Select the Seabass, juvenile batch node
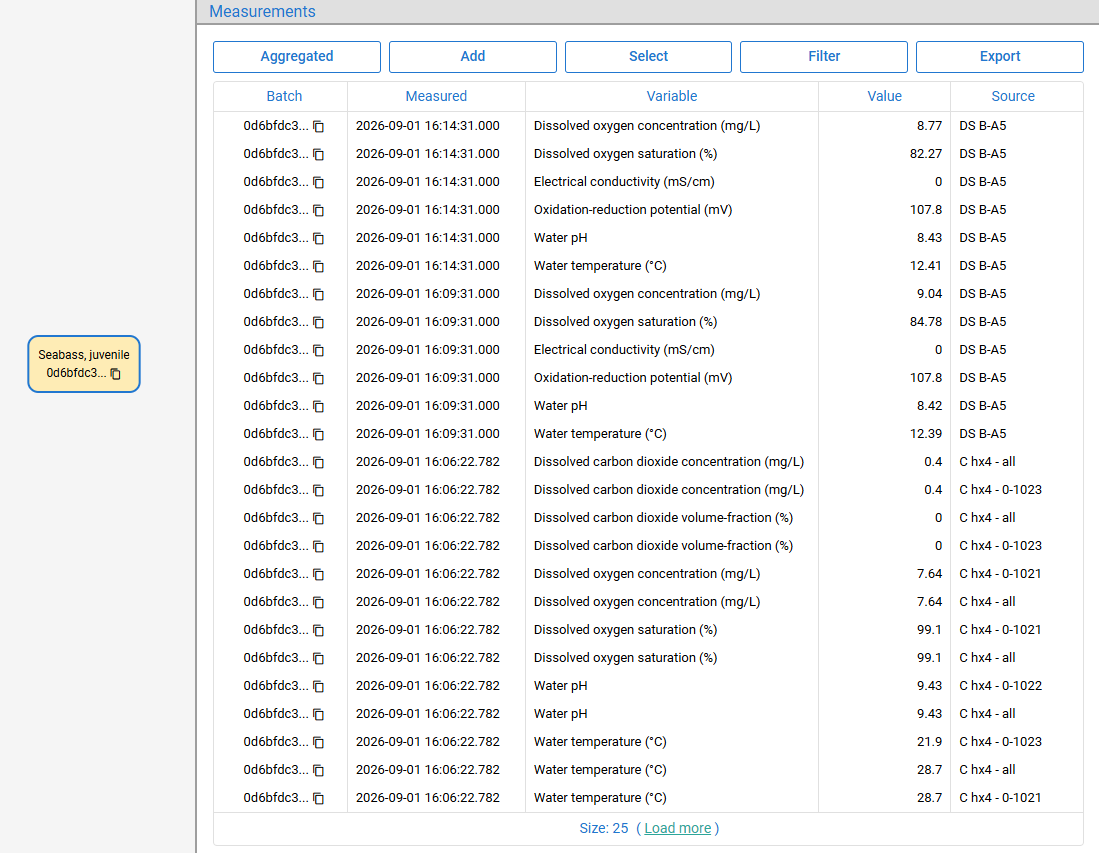The height and width of the screenshot is (853, 1099). pyautogui.click(x=84, y=364)
